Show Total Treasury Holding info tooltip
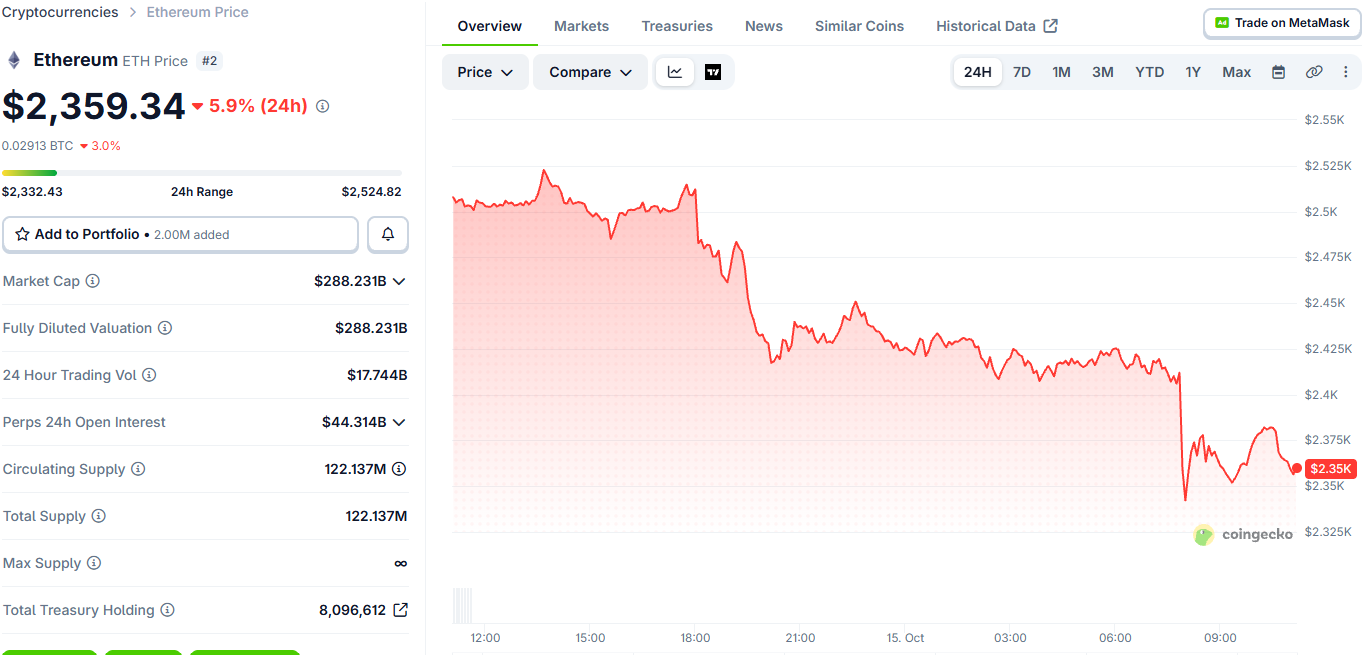 click(x=167, y=610)
